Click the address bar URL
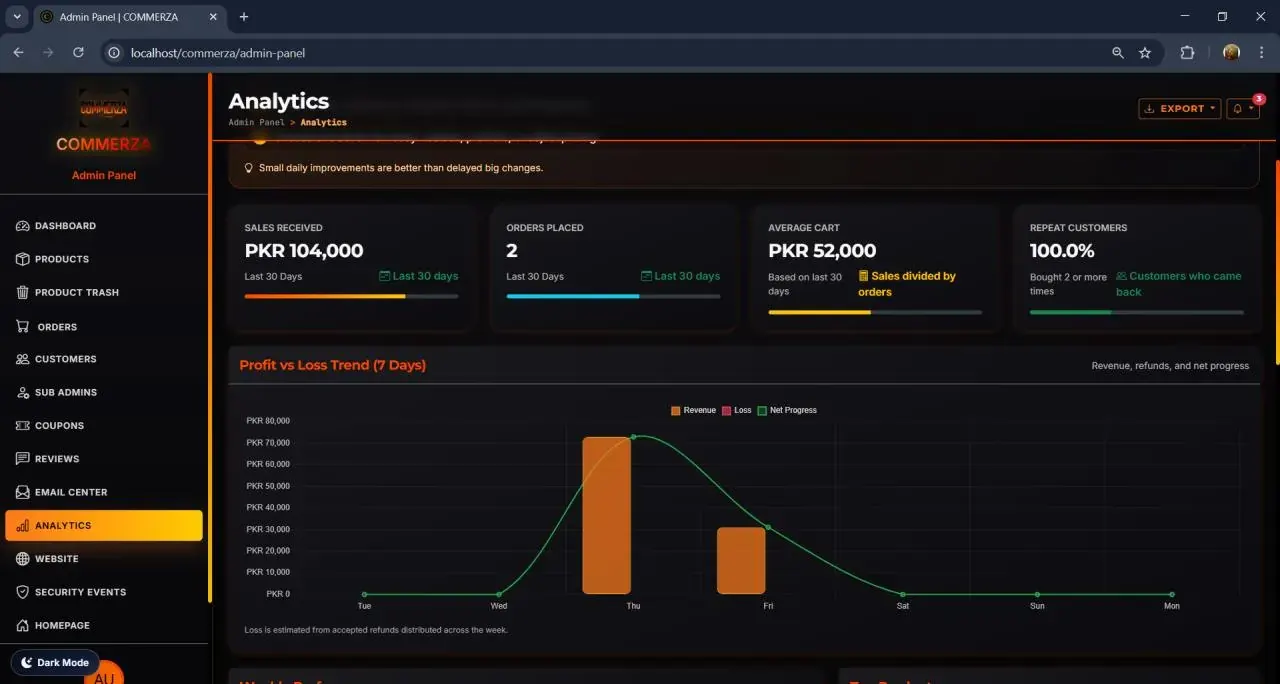This screenshot has width=1280, height=684. [x=218, y=53]
